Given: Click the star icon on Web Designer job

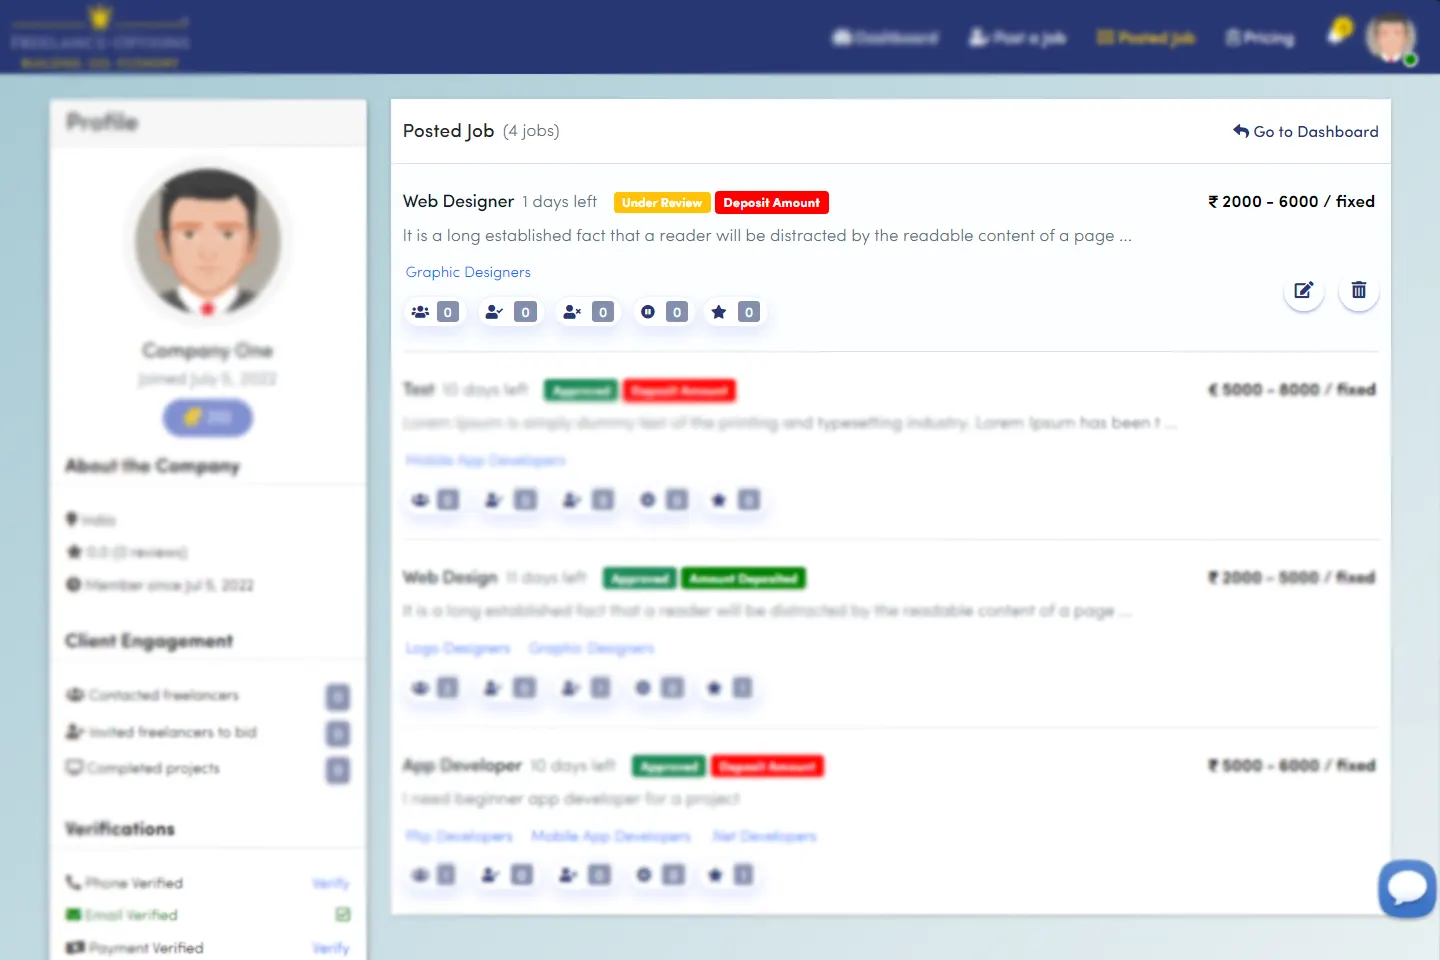Looking at the screenshot, I should (718, 312).
